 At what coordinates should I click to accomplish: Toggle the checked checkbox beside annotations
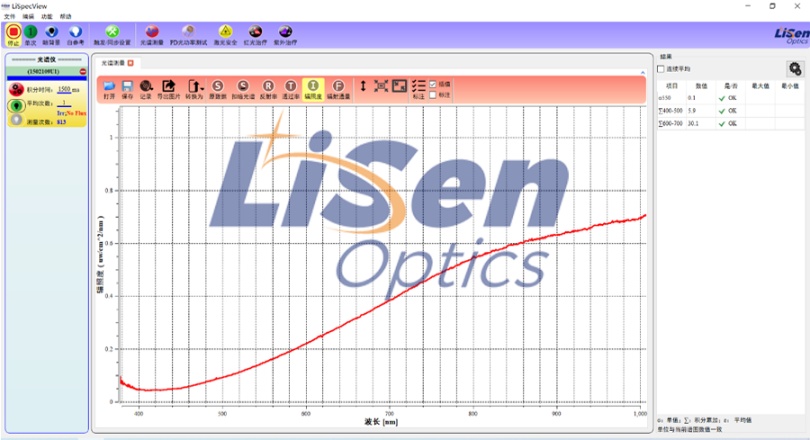433,84
